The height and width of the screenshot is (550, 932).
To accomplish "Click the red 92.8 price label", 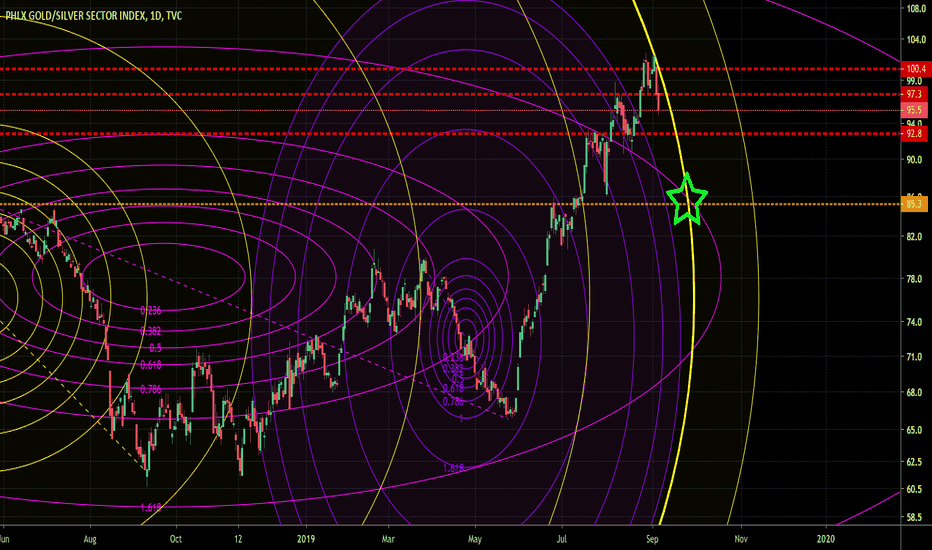I will tap(915, 134).
